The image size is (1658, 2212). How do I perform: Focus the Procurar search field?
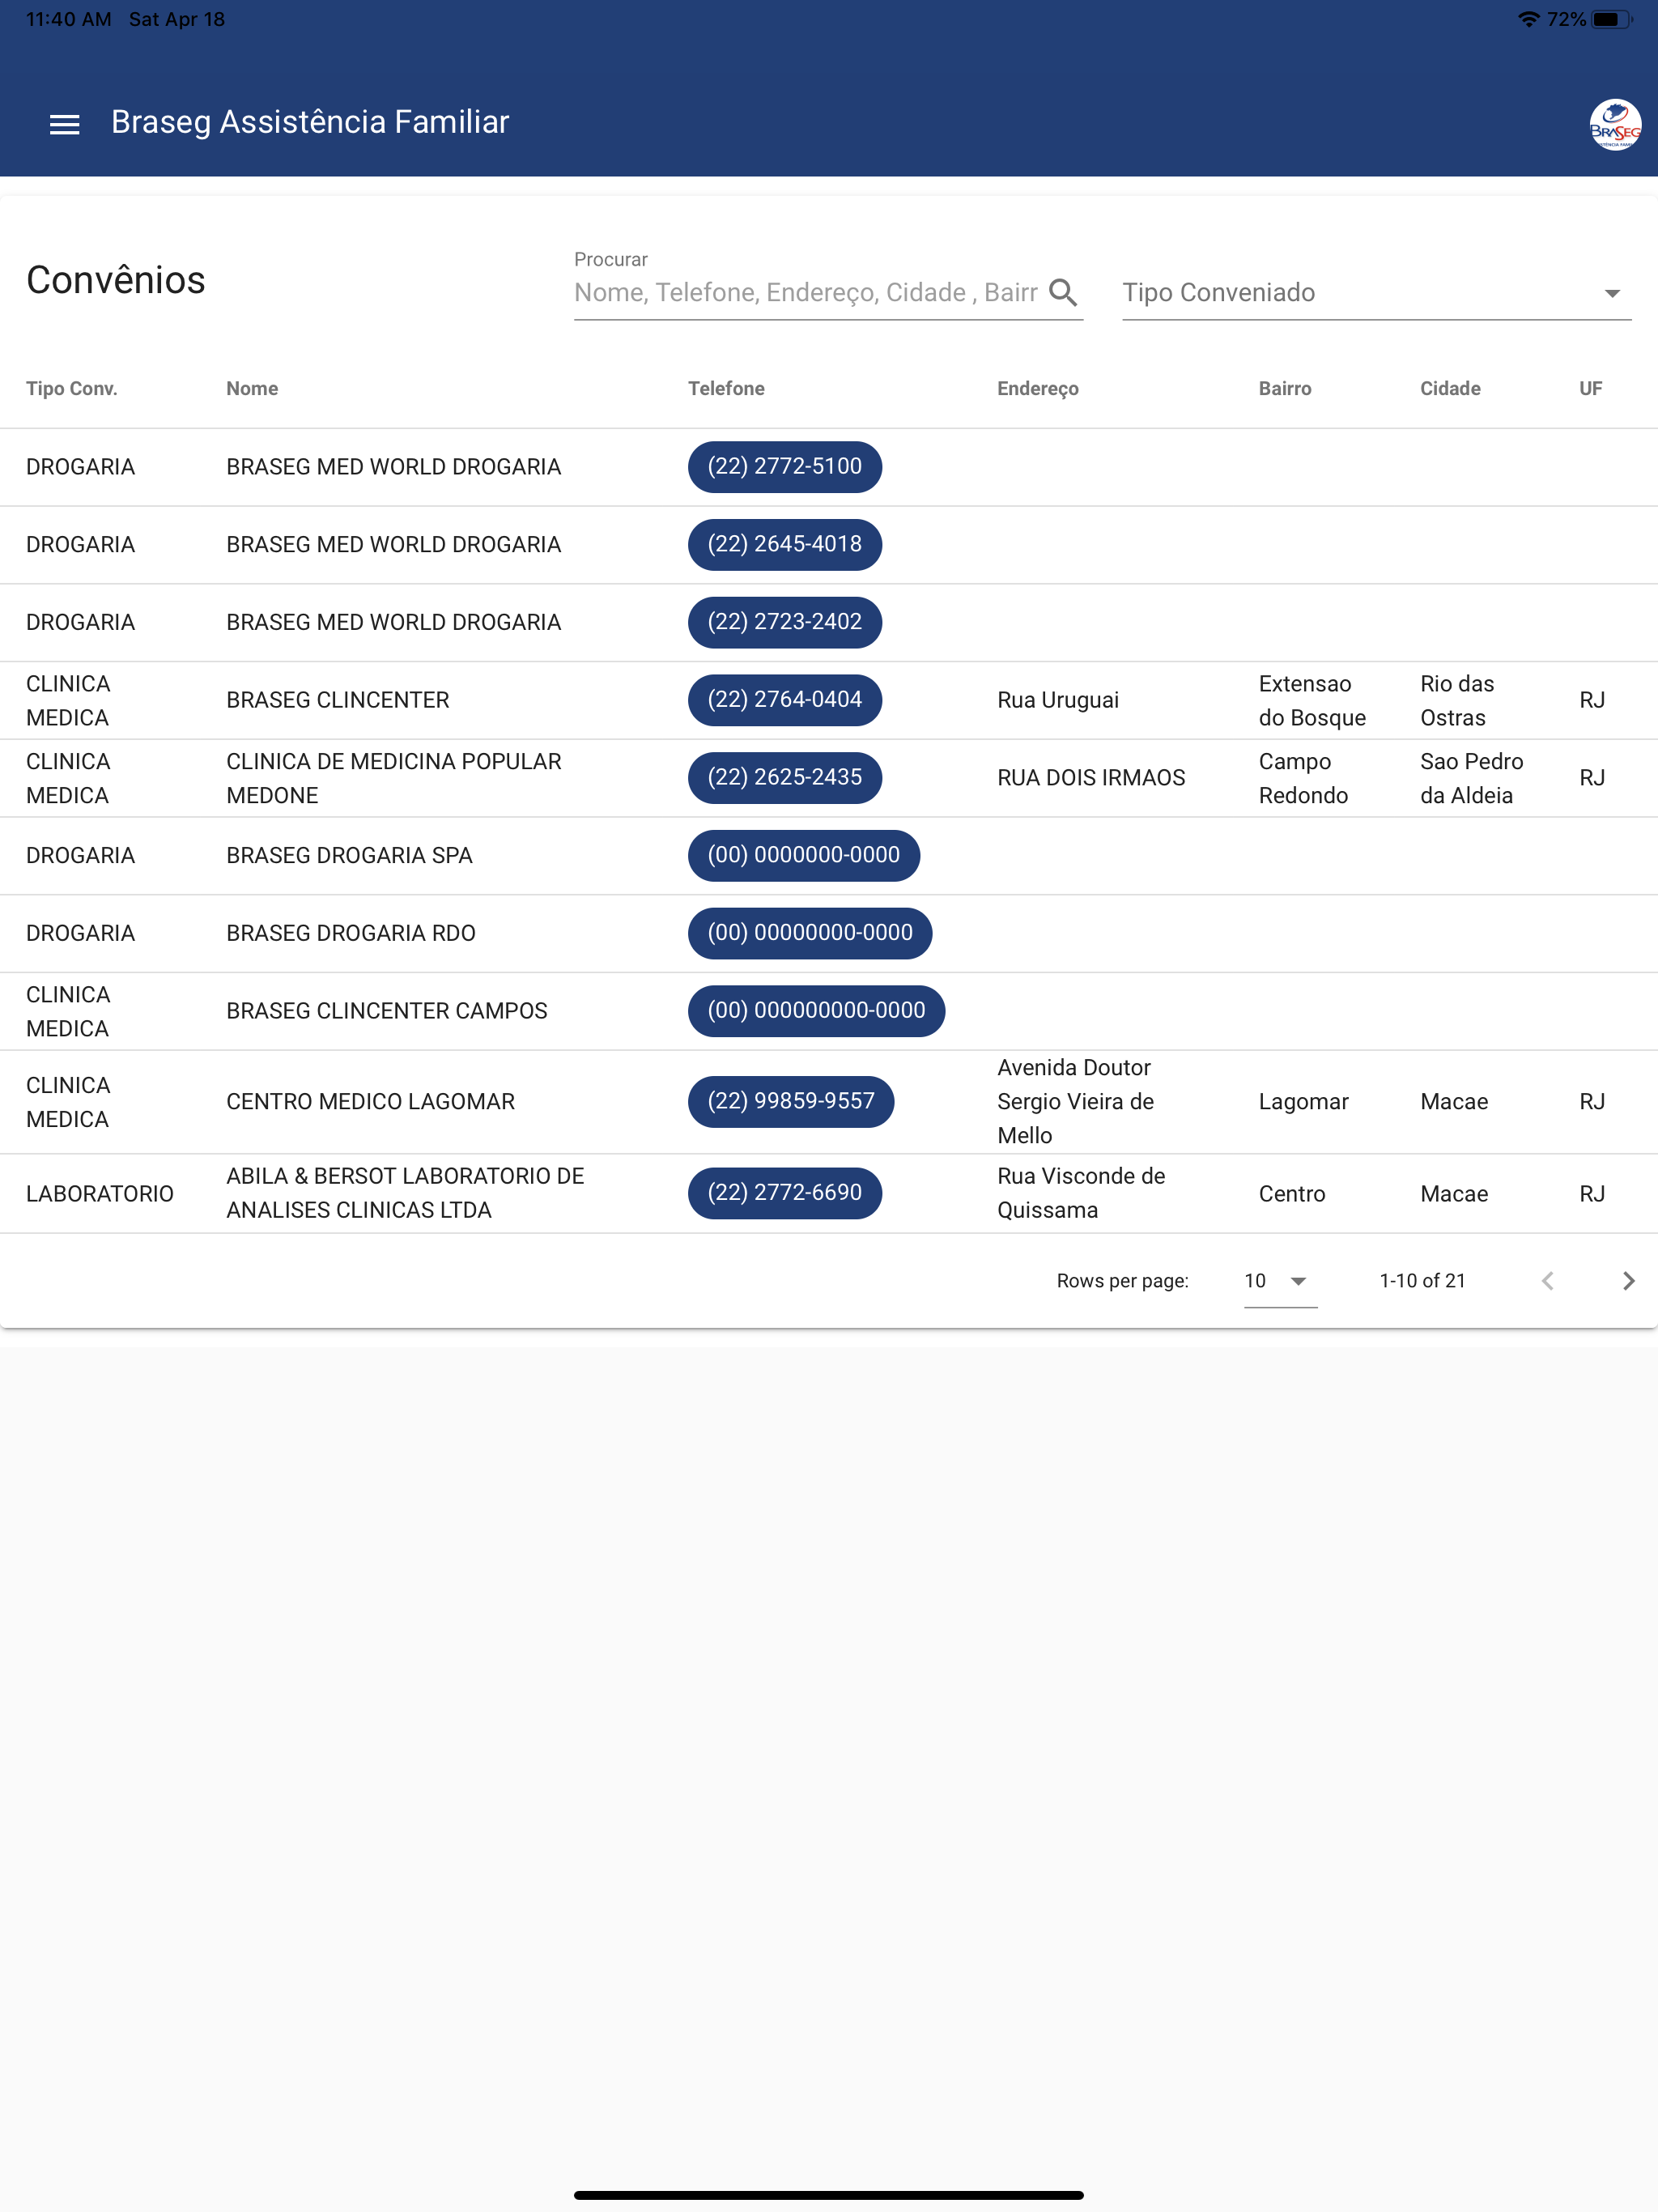tap(807, 293)
